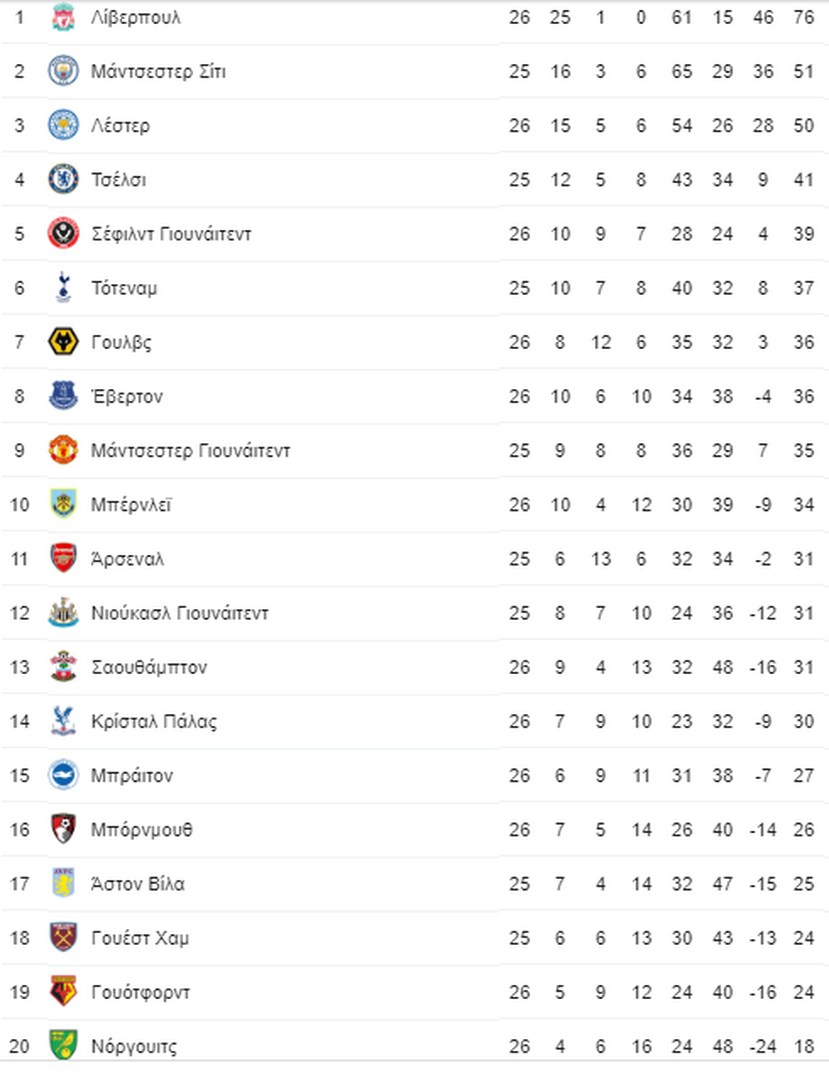829x1080 pixels.
Task: Click the Tottenham cockerel crest icon
Action: 63,287
